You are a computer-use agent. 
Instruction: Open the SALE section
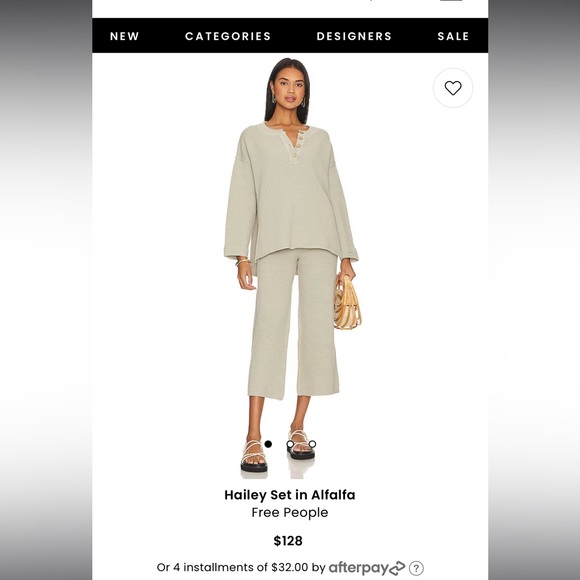click(453, 36)
